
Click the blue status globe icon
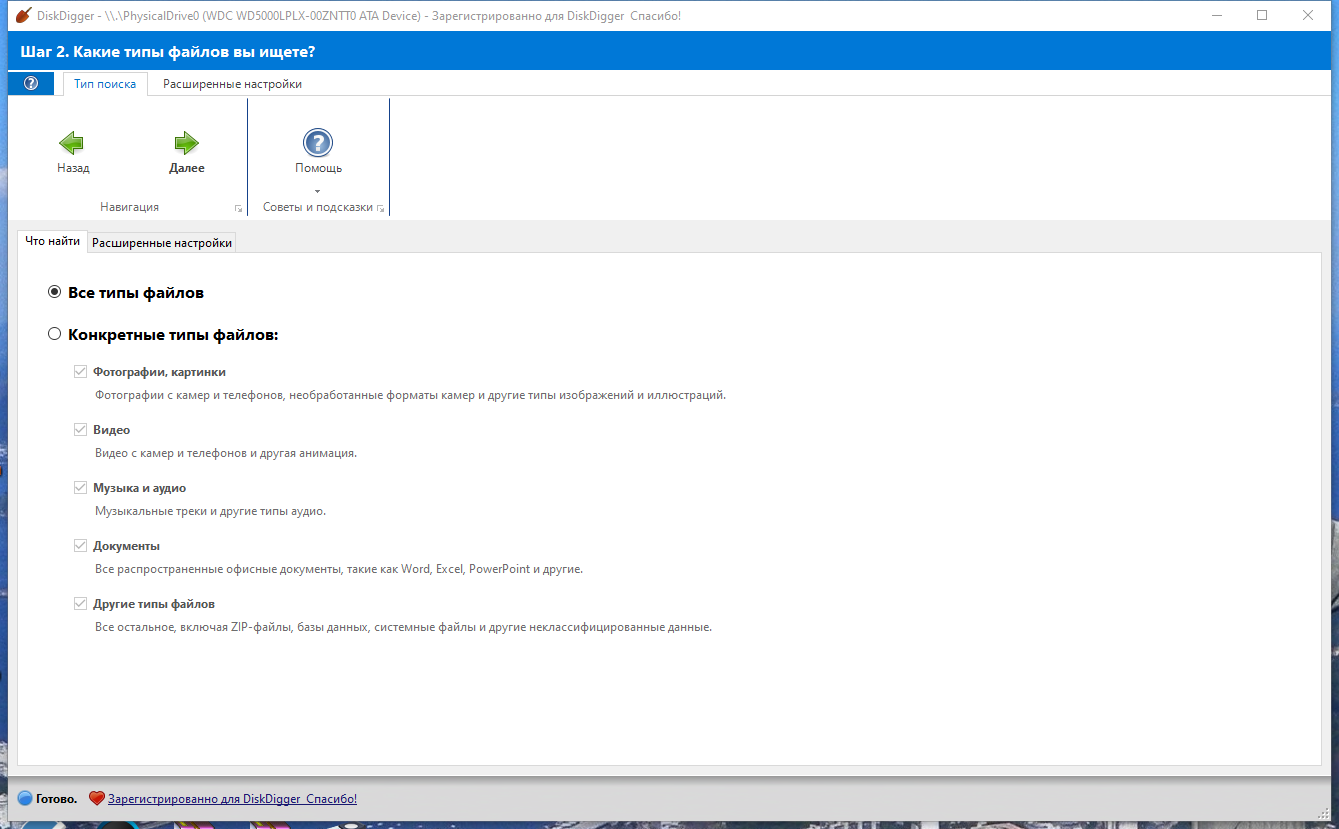click(25, 799)
